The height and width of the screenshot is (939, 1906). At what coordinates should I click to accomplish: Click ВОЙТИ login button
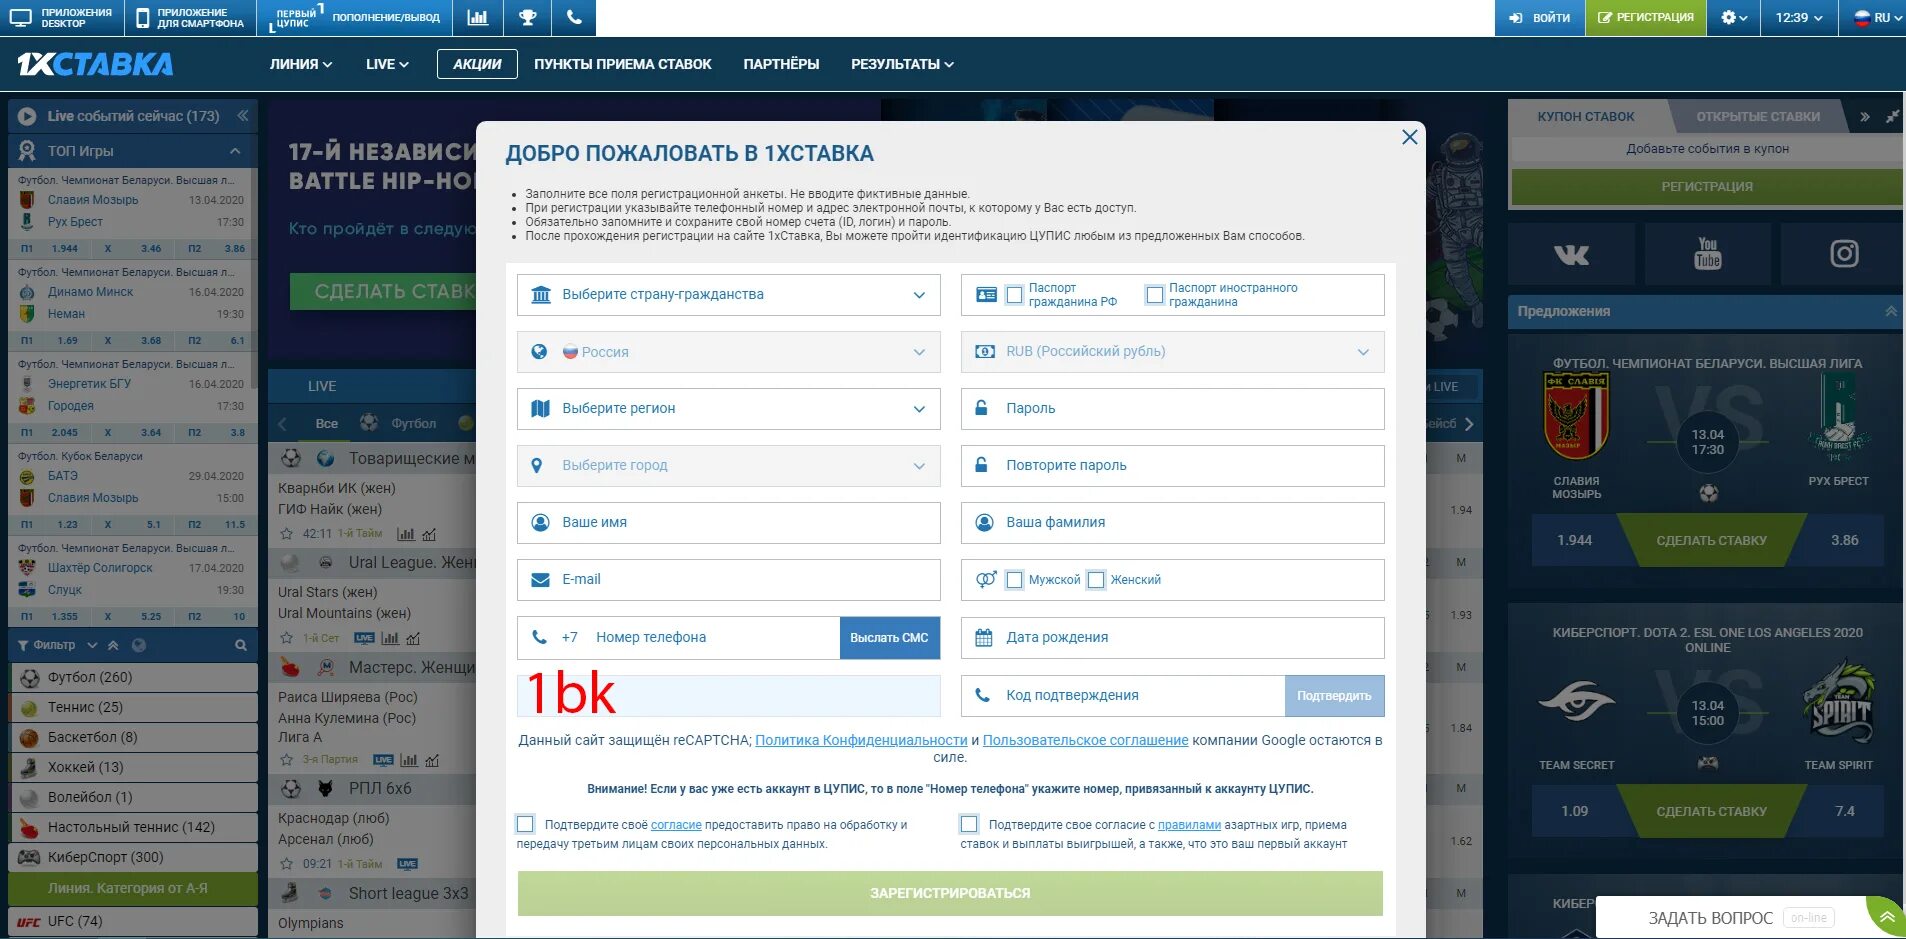1540,18
